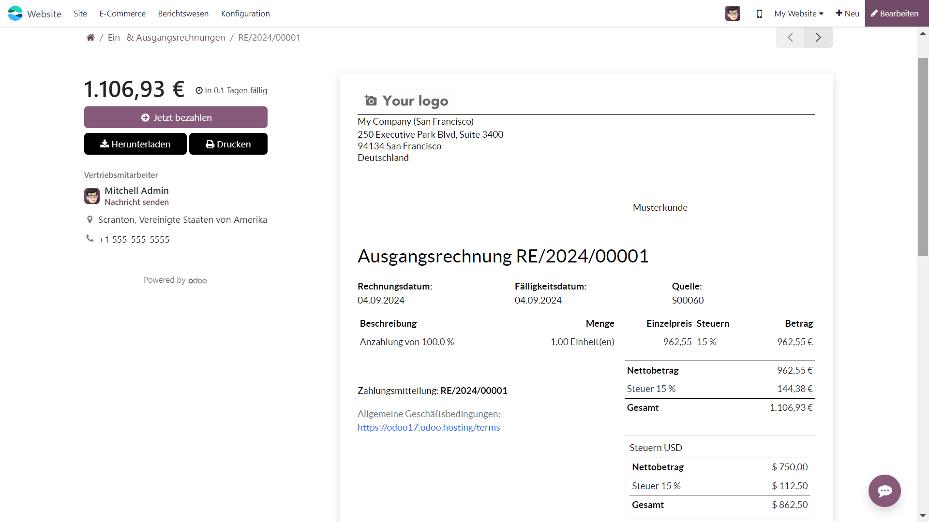Click the camera icon next to Your logo
This screenshot has height=522, width=929.
pyautogui.click(x=370, y=101)
